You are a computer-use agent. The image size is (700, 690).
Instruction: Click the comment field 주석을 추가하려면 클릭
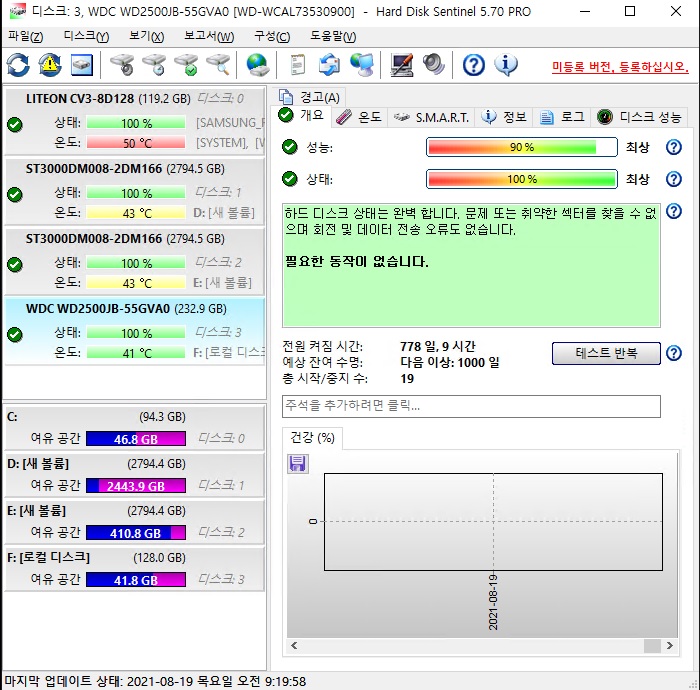click(x=471, y=406)
